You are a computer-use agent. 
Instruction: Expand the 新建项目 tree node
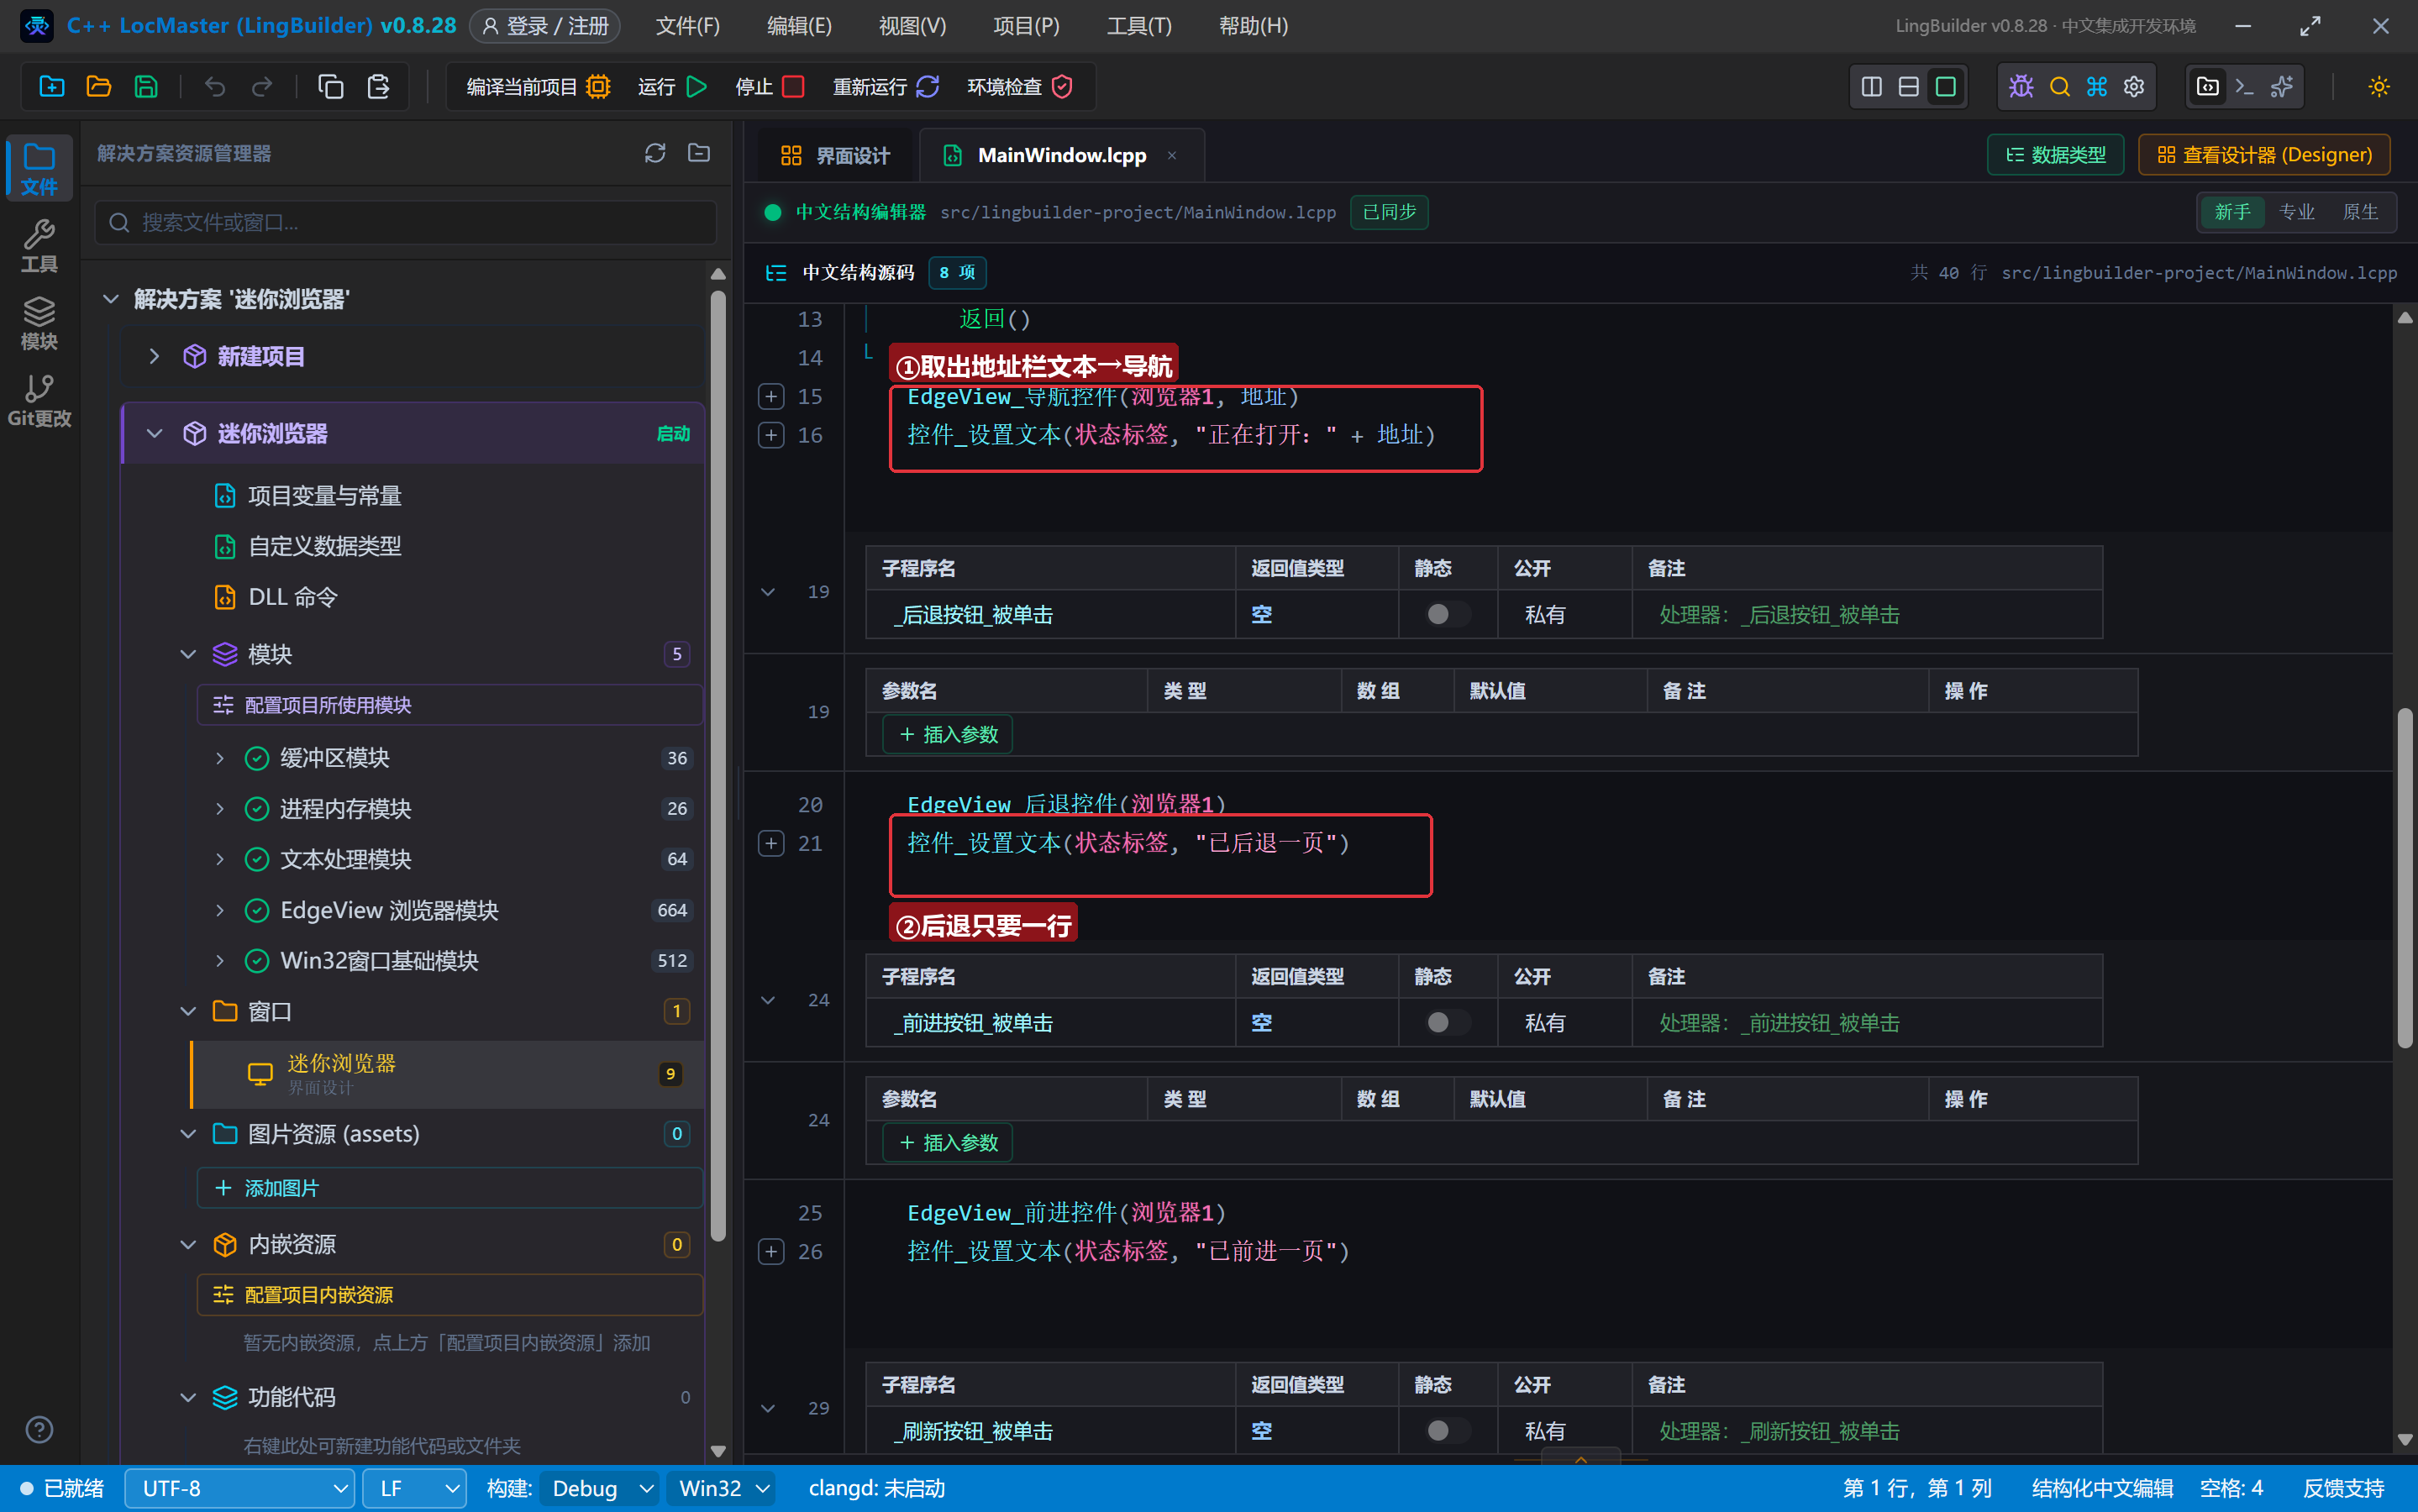(x=154, y=356)
